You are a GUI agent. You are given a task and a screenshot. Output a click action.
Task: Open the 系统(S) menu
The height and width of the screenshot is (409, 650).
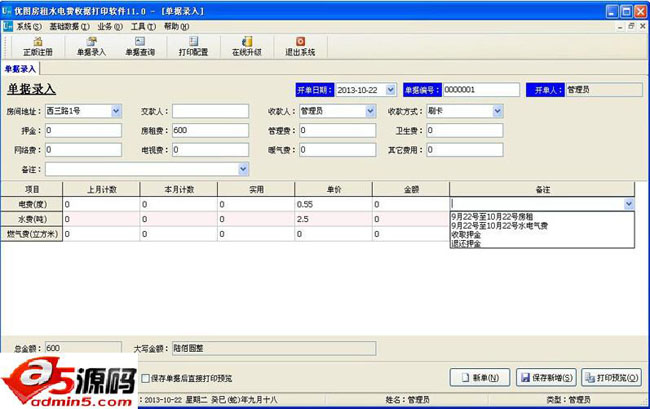[29, 27]
